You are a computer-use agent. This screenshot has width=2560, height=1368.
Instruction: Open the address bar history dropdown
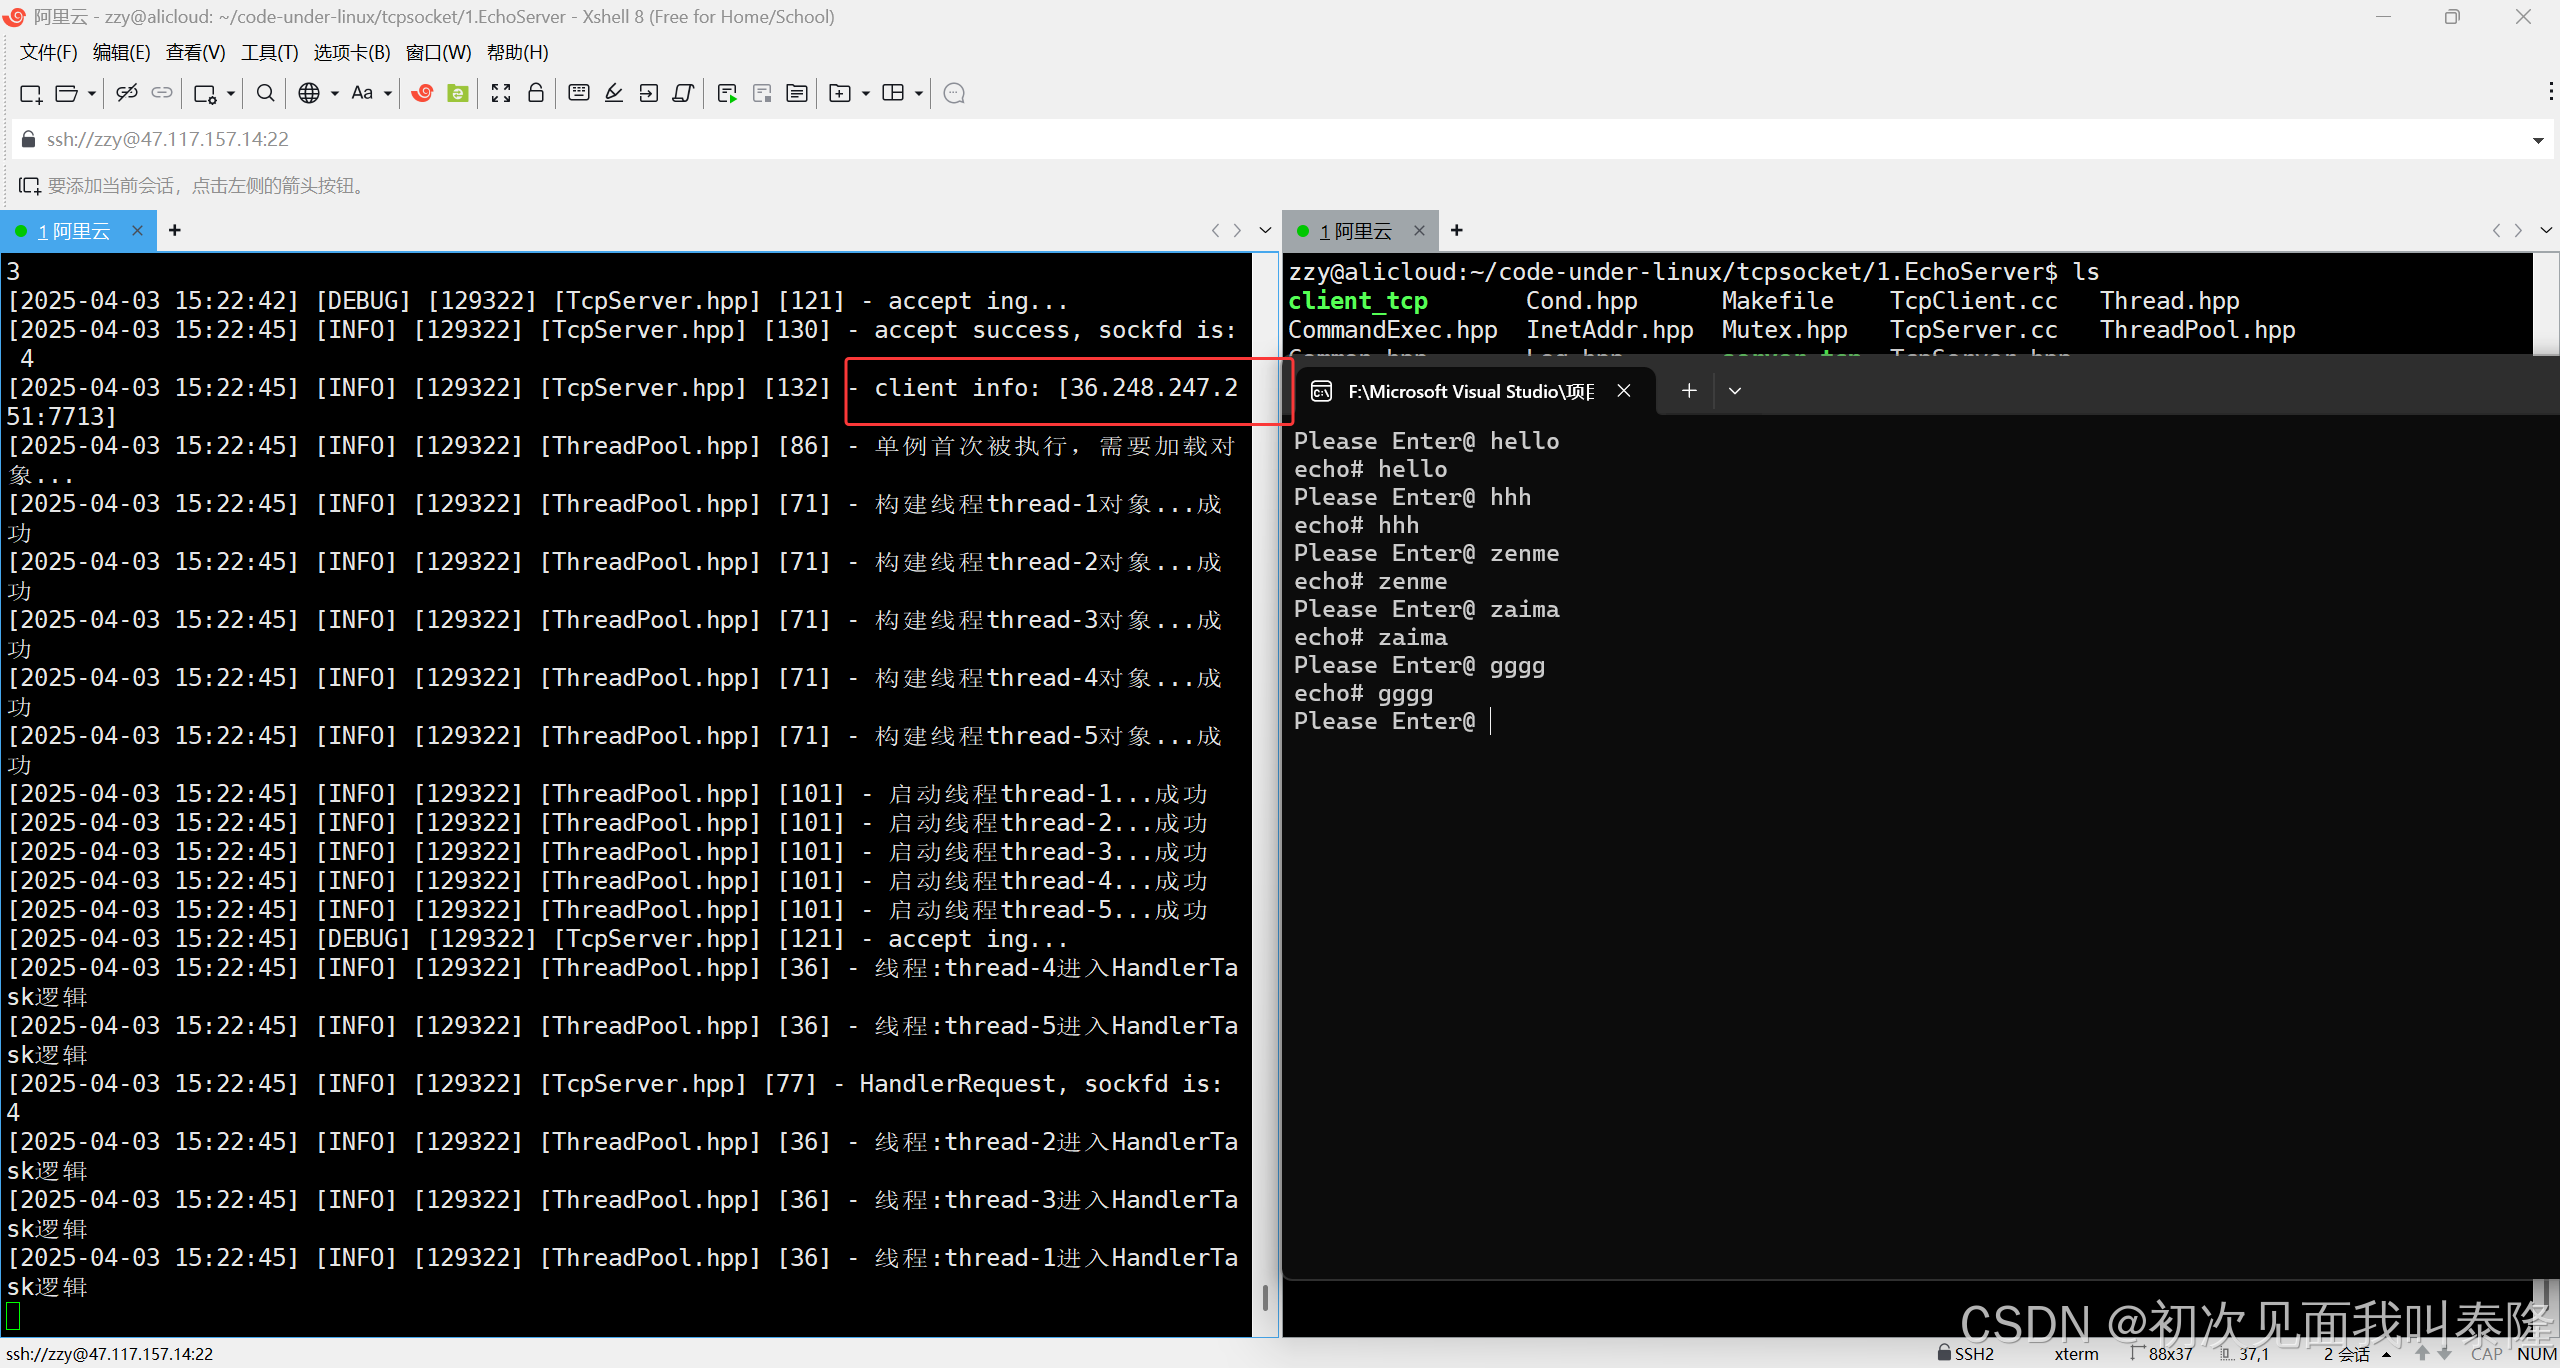coord(2537,140)
